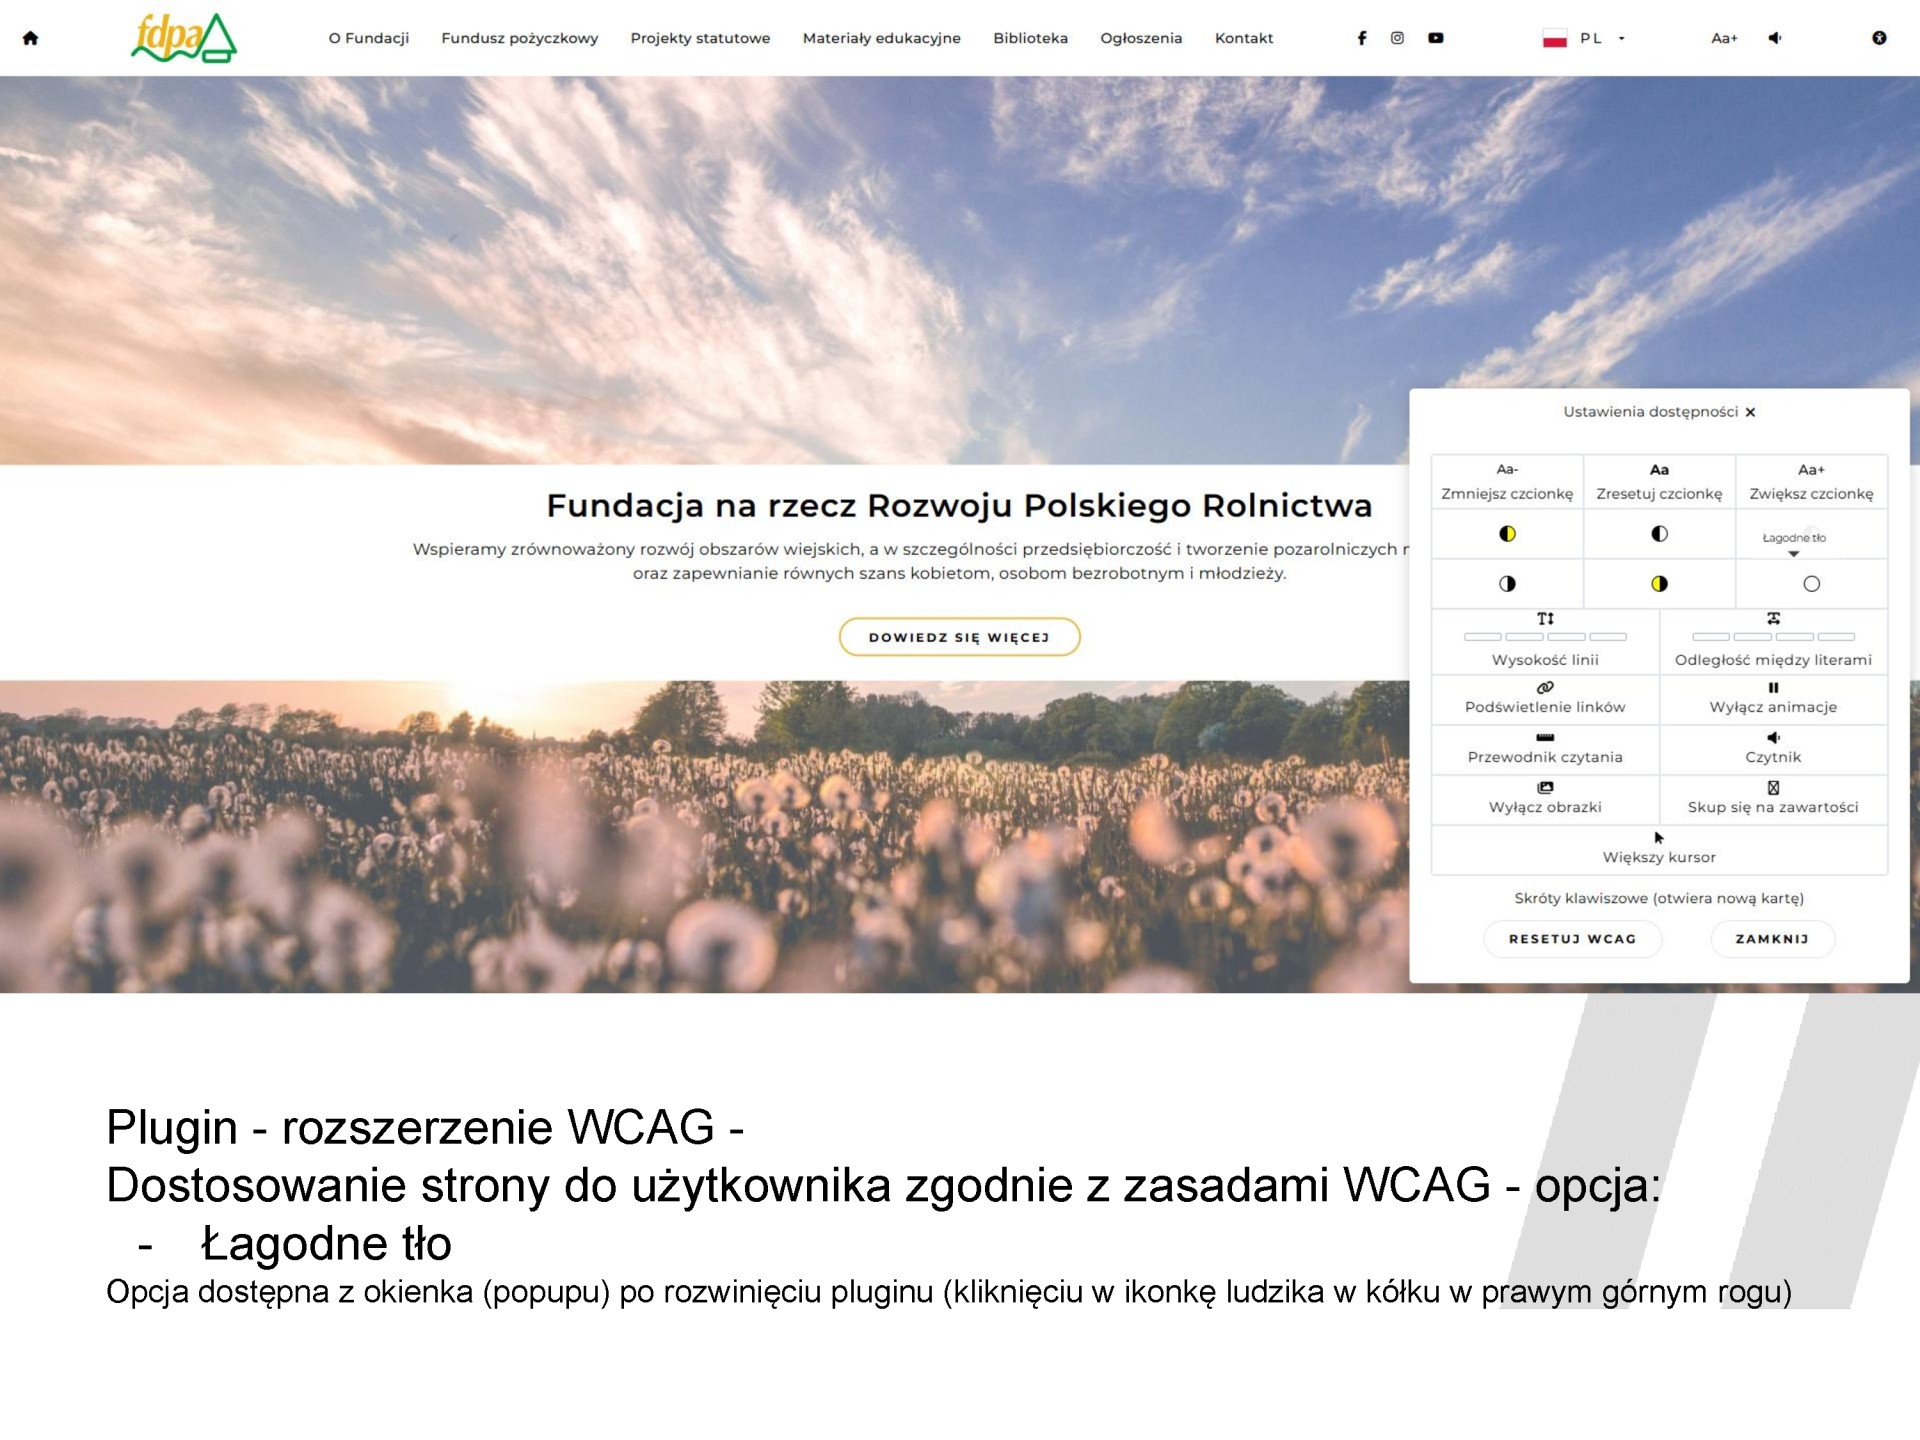The height and width of the screenshot is (1440, 1920).
Task: Click the RESETUJ WCAG button
Action: coord(1572,939)
